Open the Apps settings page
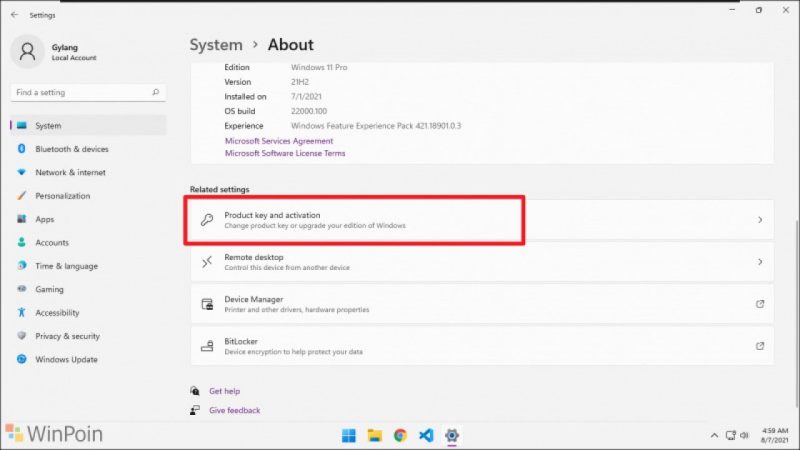 click(x=88, y=219)
